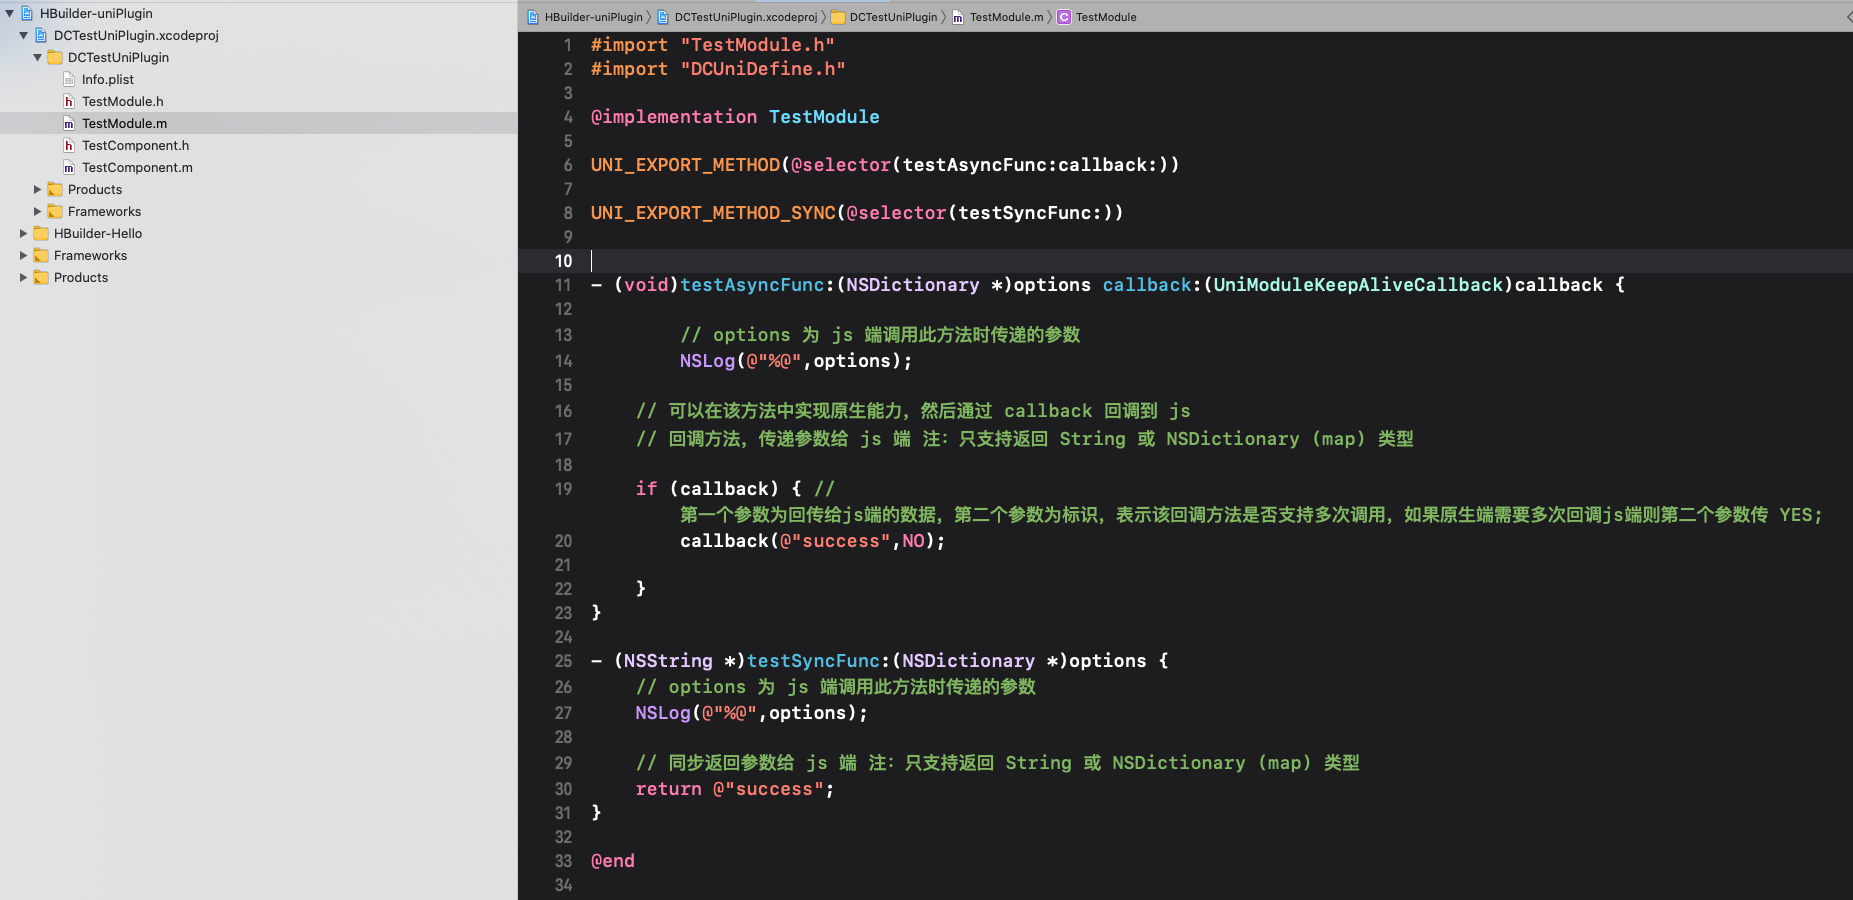Open DCTestUniPlugin folder segment in jump bar

click(x=885, y=17)
